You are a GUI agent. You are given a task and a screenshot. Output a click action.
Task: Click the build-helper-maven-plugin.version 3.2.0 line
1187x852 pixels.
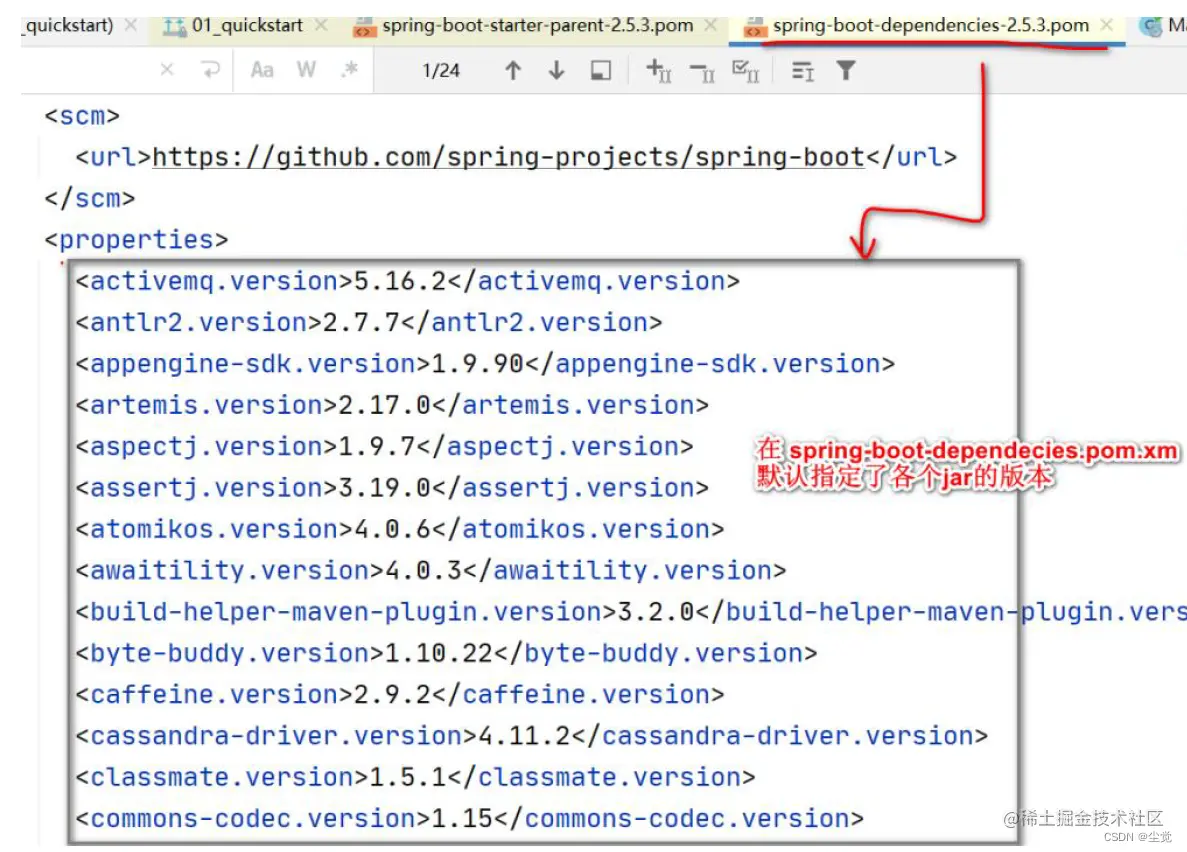(x=631, y=612)
